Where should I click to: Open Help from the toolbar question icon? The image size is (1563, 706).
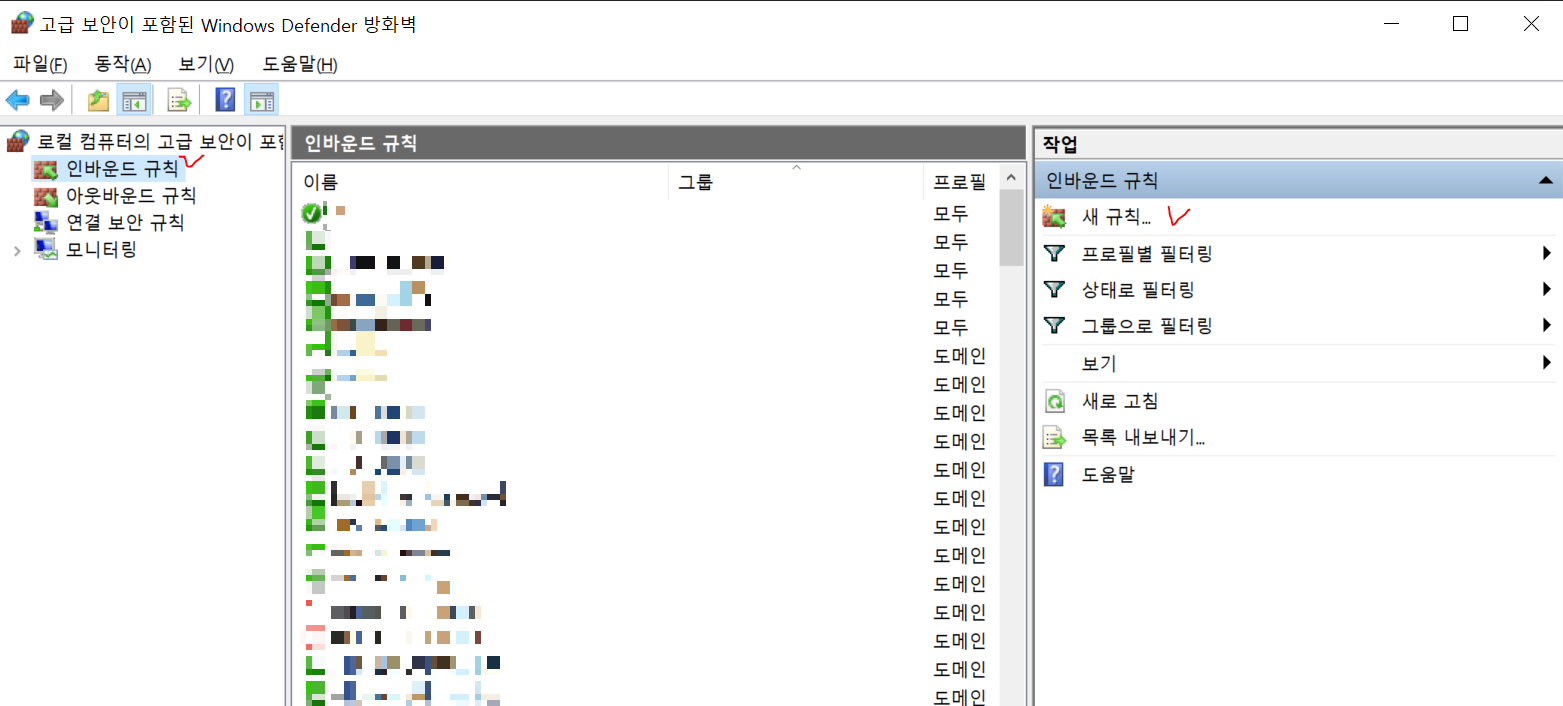tap(226, 100)
